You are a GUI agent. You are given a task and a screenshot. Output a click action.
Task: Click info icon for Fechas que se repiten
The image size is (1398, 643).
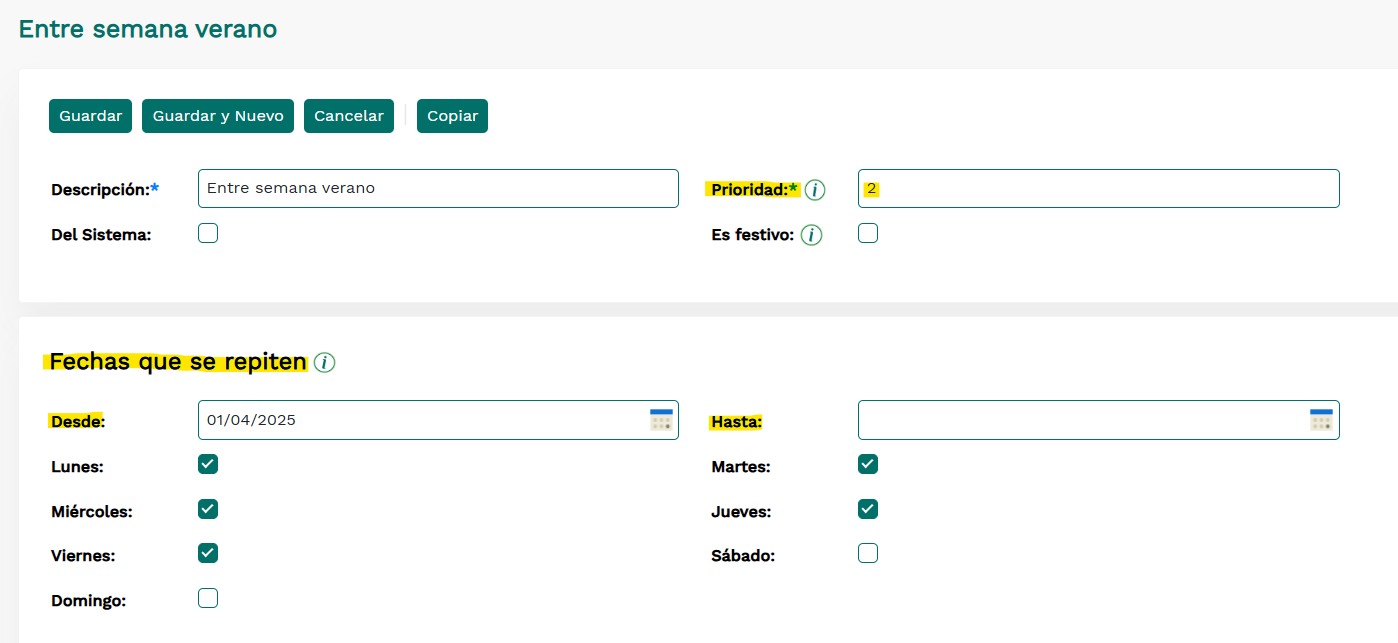tap(324, 363)
